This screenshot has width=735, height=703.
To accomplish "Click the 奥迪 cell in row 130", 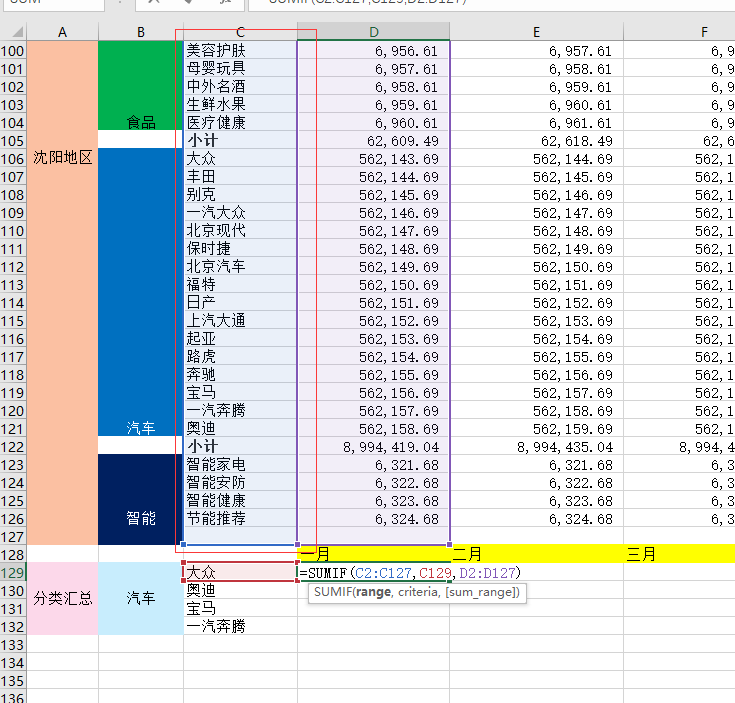I will click(x=240, y=591).
